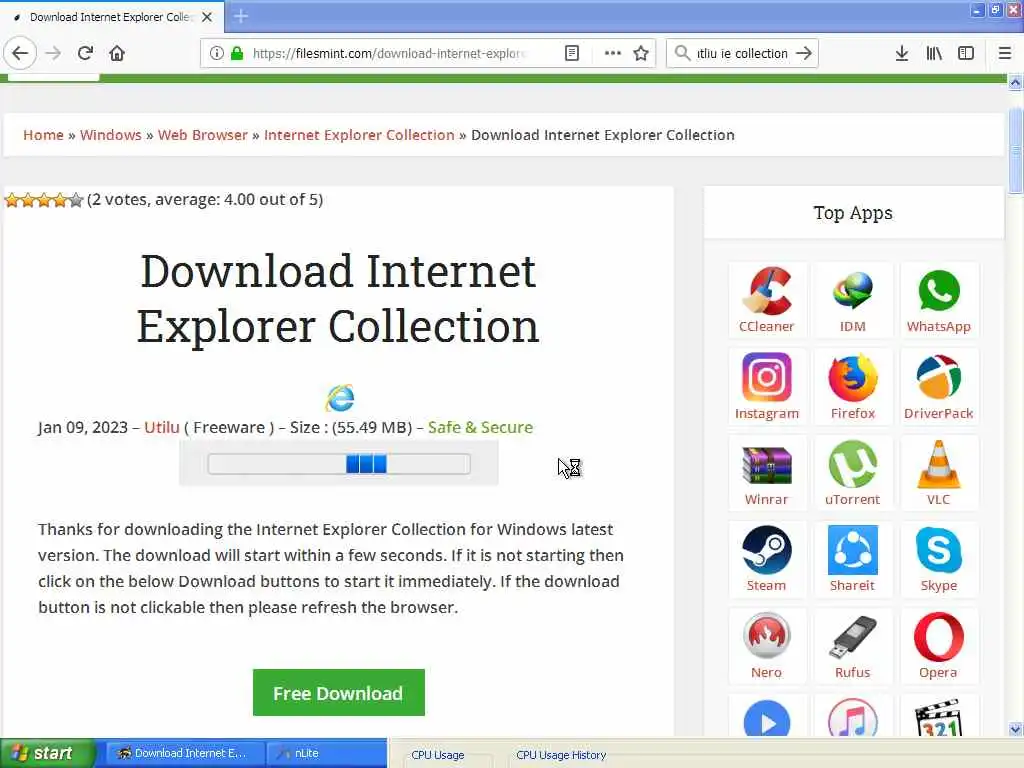Open Winrar in Top Apps
This screenshot has width=1024, height=768.
click(767, 473)
